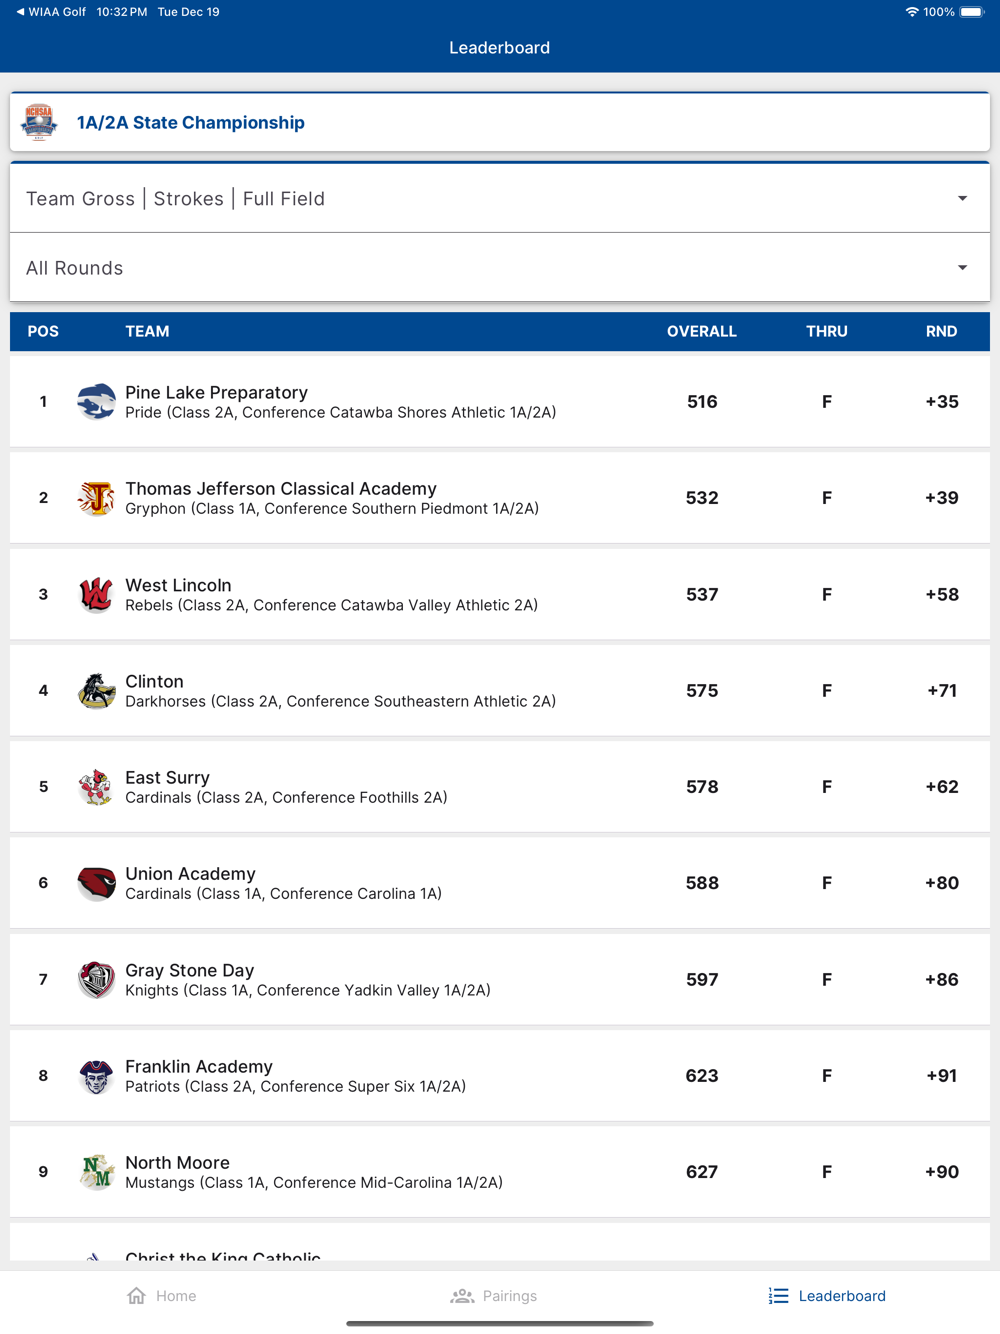
Task: Sort by the OVERALL column header
Action: [x=701, y=331]
